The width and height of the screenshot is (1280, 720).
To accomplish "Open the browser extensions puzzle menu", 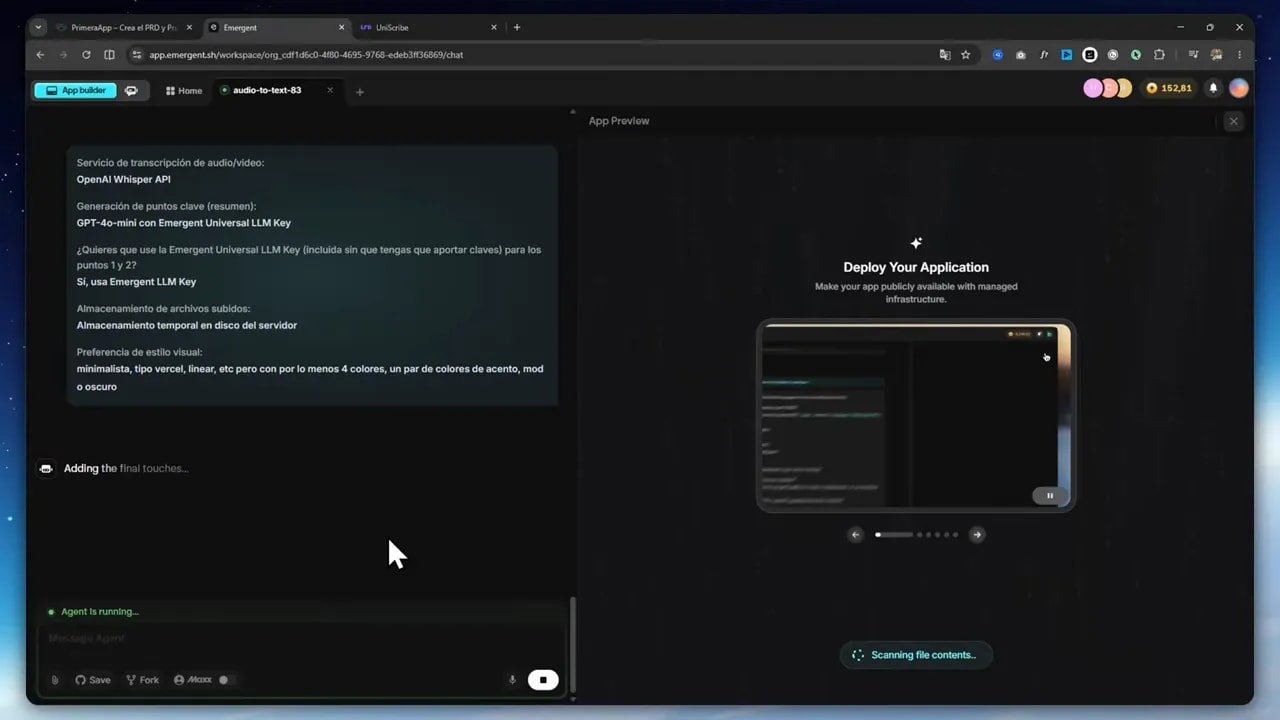I will coord(1159,55).
